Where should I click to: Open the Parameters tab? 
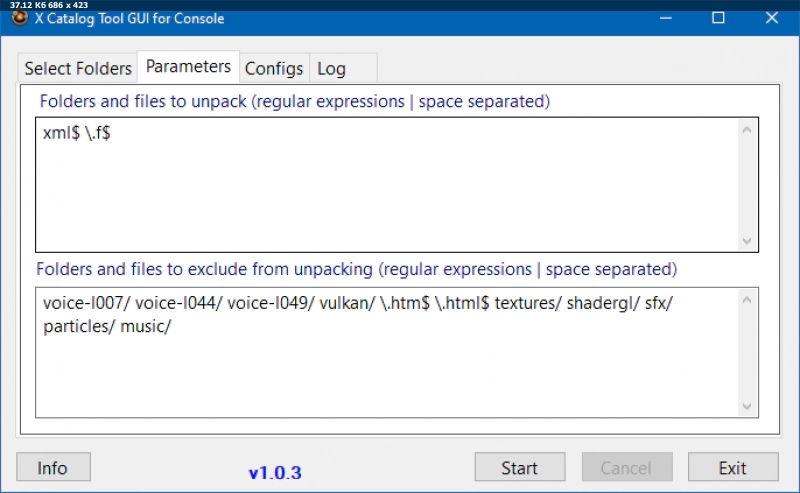click(188, 67)
